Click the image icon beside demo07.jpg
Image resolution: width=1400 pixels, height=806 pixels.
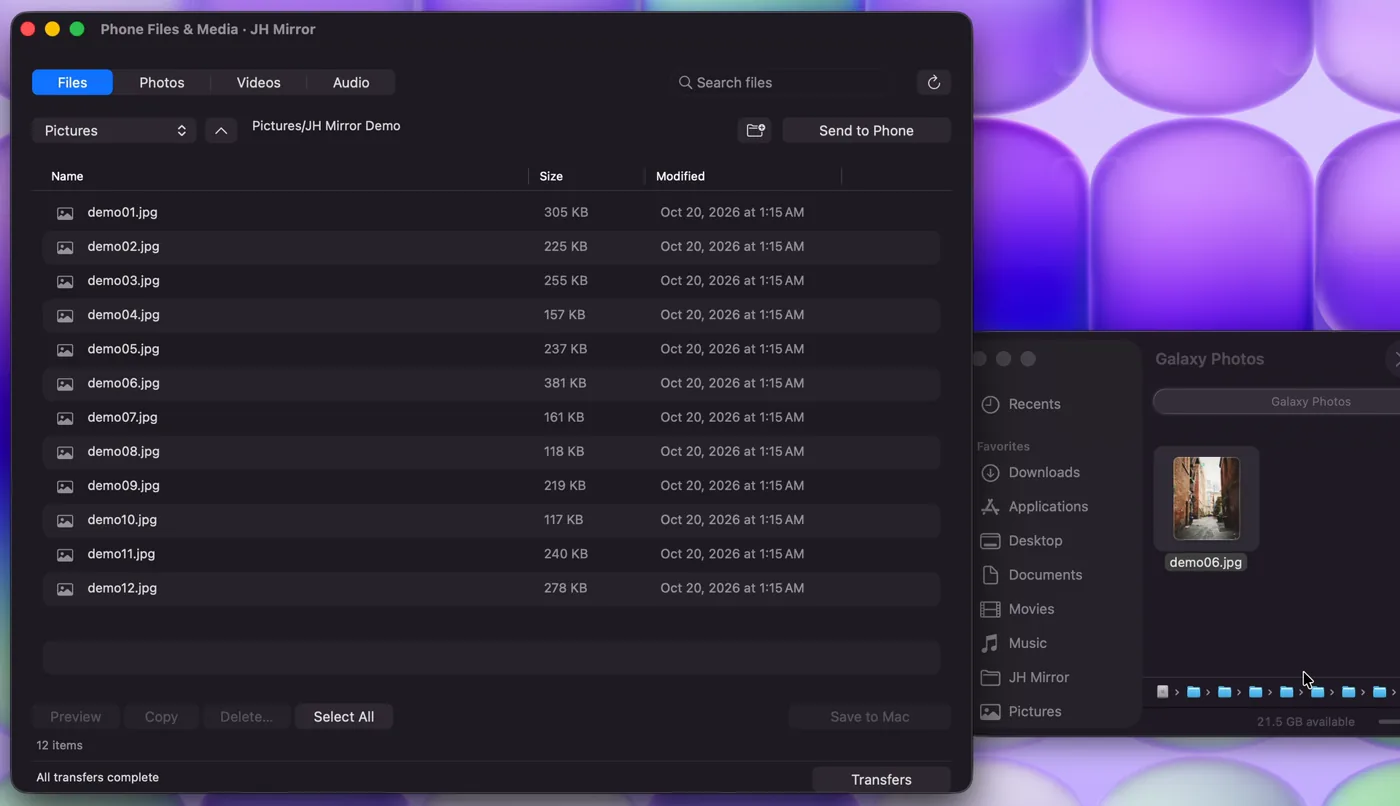[65, 418]
